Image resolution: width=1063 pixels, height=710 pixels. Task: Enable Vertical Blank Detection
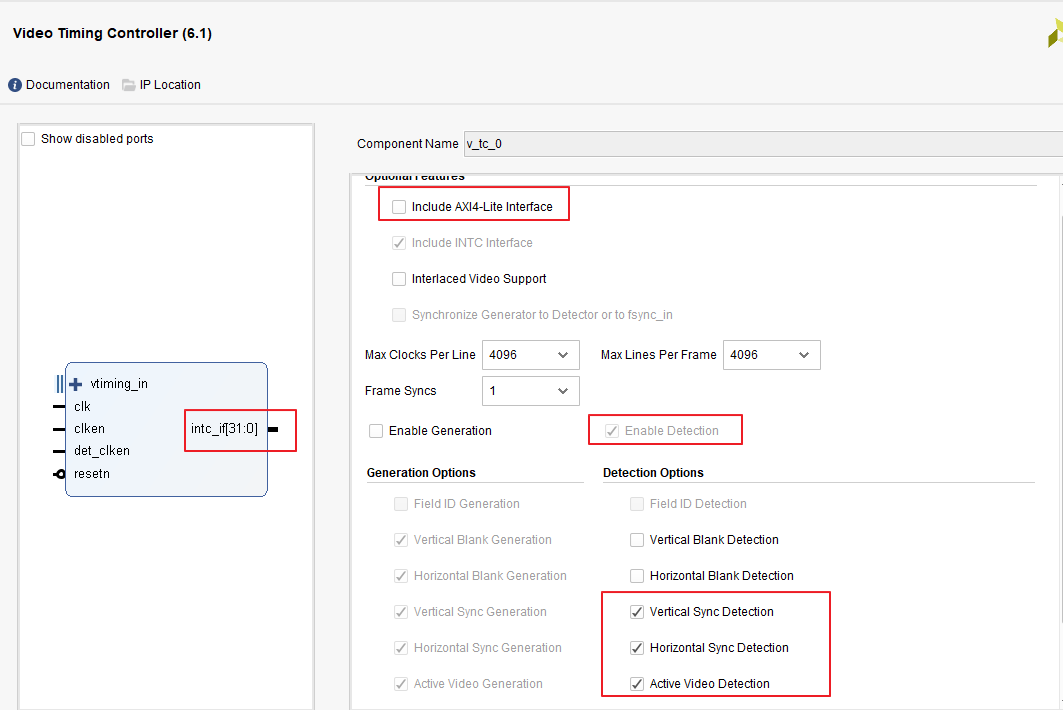(x=637, y=539)
